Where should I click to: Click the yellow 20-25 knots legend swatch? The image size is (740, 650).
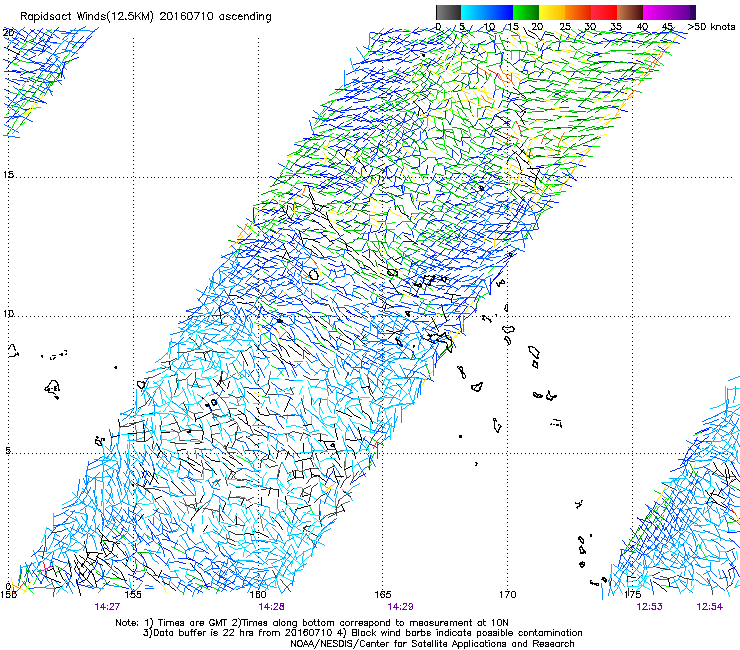pos(552,12)
